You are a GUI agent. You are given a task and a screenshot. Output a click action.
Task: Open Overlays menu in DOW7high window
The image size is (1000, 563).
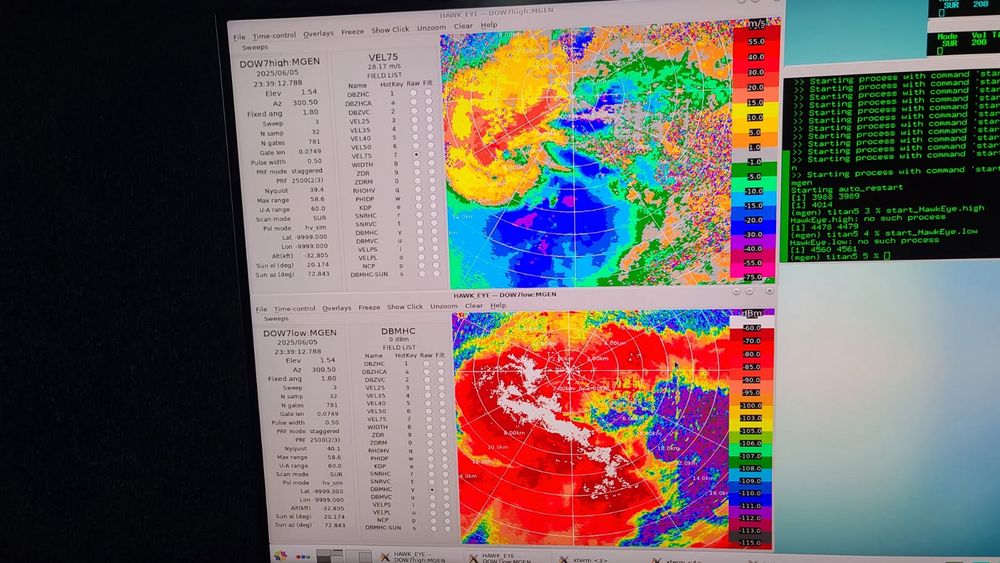point(318,33)
